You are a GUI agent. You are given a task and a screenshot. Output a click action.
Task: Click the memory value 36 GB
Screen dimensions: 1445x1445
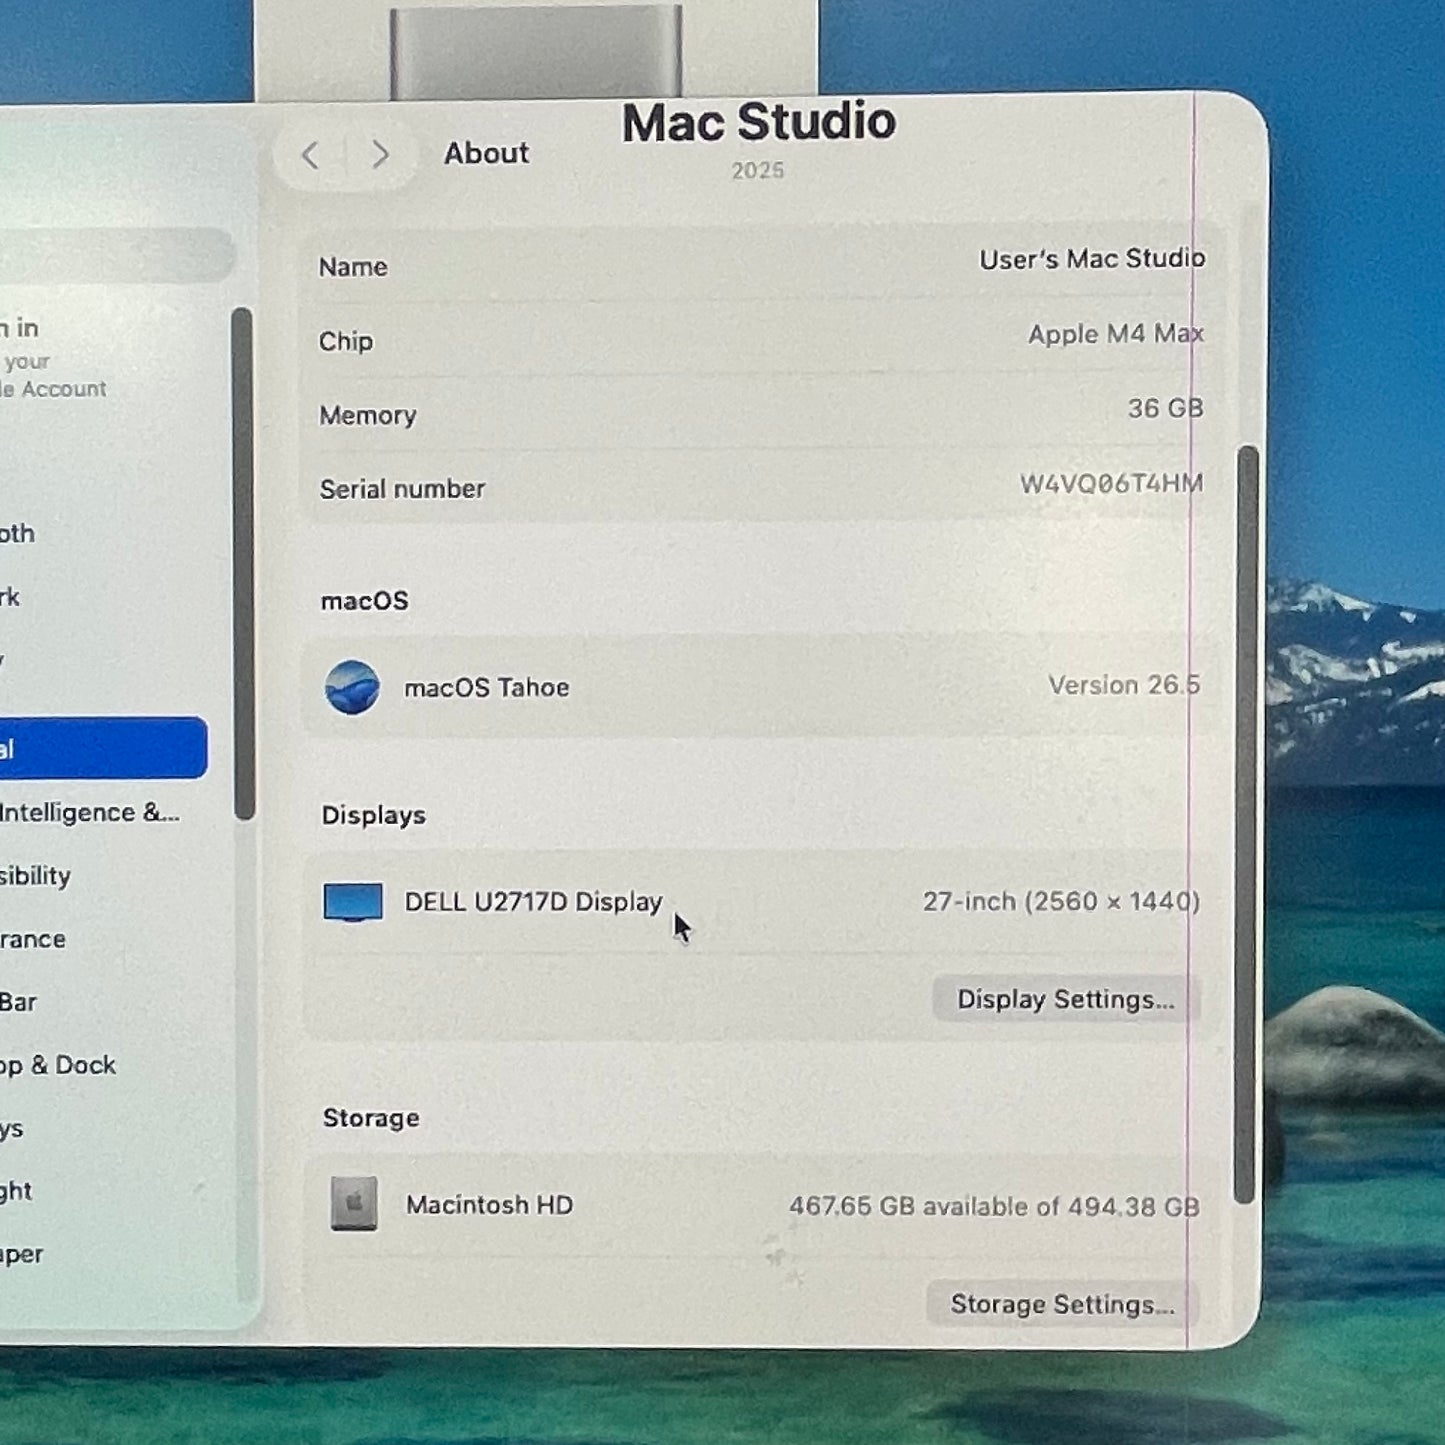(1165, 408)
